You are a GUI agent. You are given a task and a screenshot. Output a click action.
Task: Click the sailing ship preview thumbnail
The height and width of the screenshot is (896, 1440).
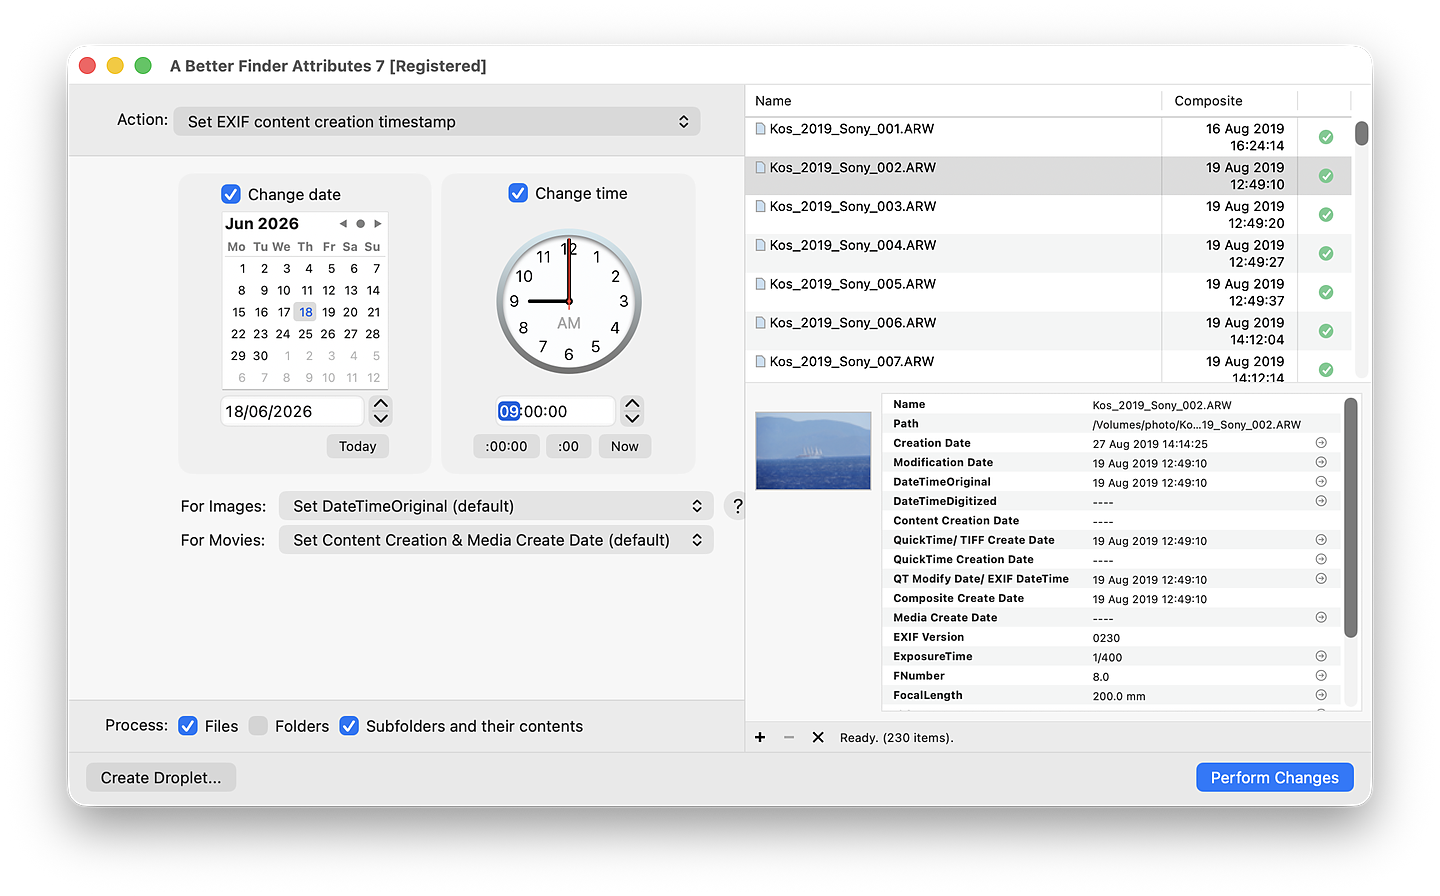(813, 451)
